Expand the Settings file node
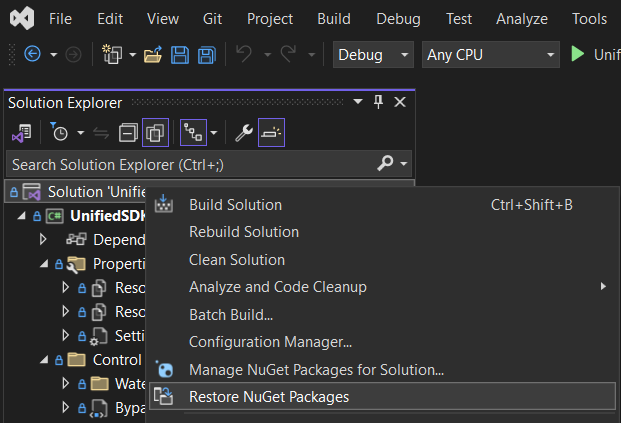Screen dimensions: 621x423 66,335
